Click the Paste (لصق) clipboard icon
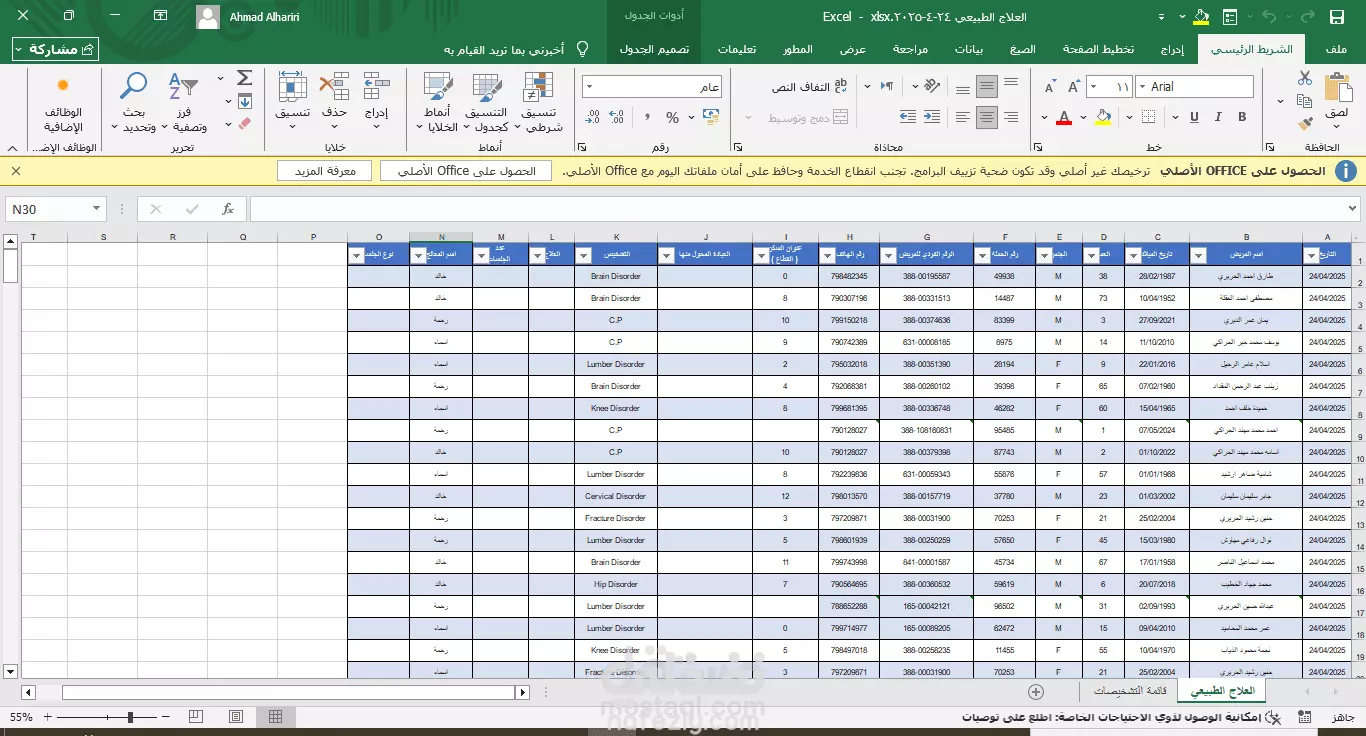 click(x=1338, y=87)
